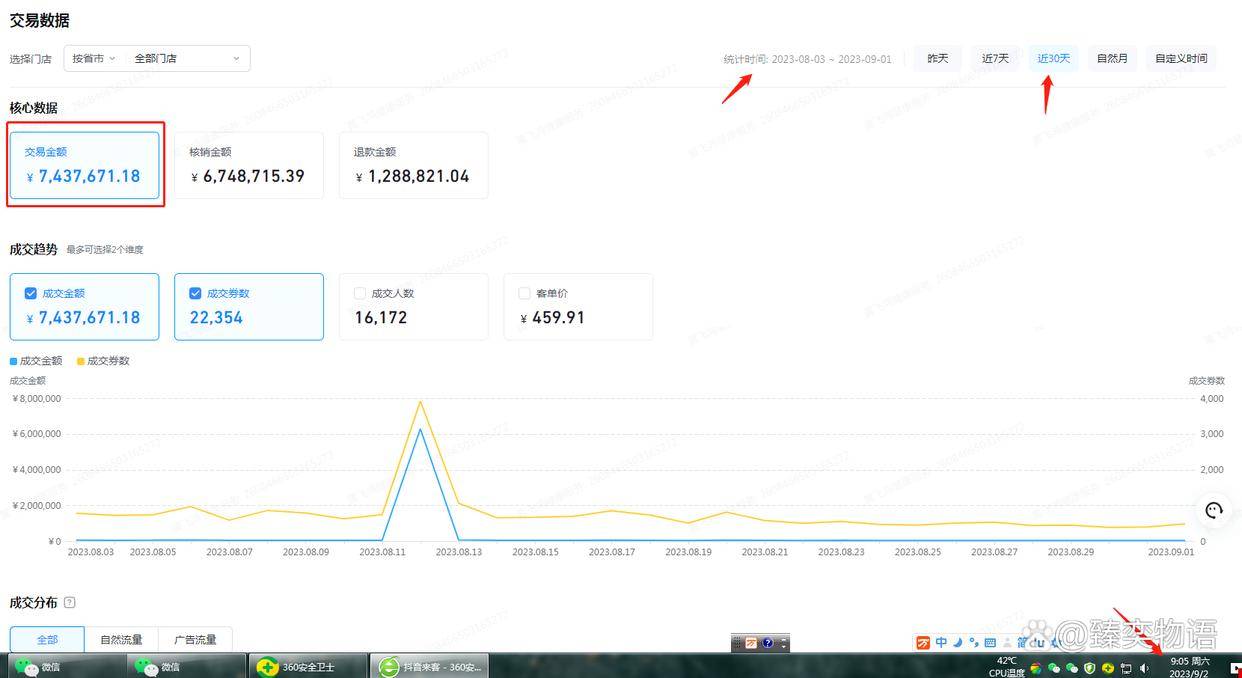Click the help icon beside 成交分布
This screenshot has width=1242, height=678.
pyautogui.click(x=70, y=603)
